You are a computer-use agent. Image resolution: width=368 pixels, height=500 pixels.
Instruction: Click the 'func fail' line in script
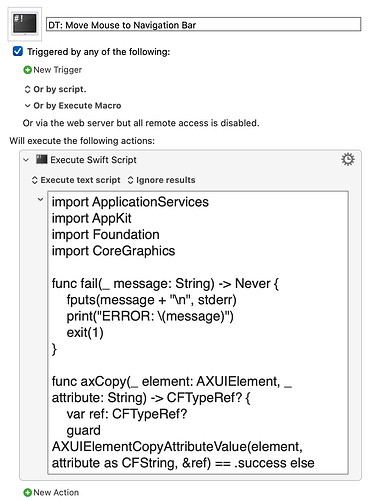click(x=165, y=284)
